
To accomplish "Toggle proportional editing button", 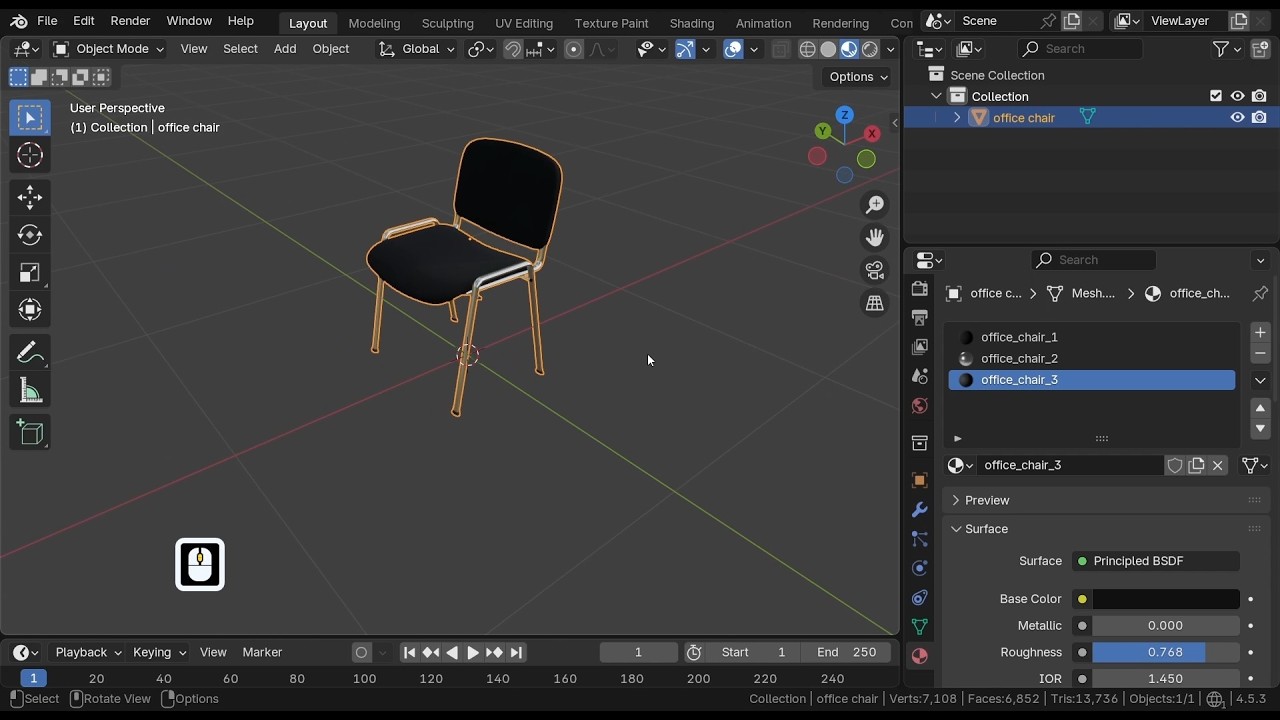I will pos(574,49).
